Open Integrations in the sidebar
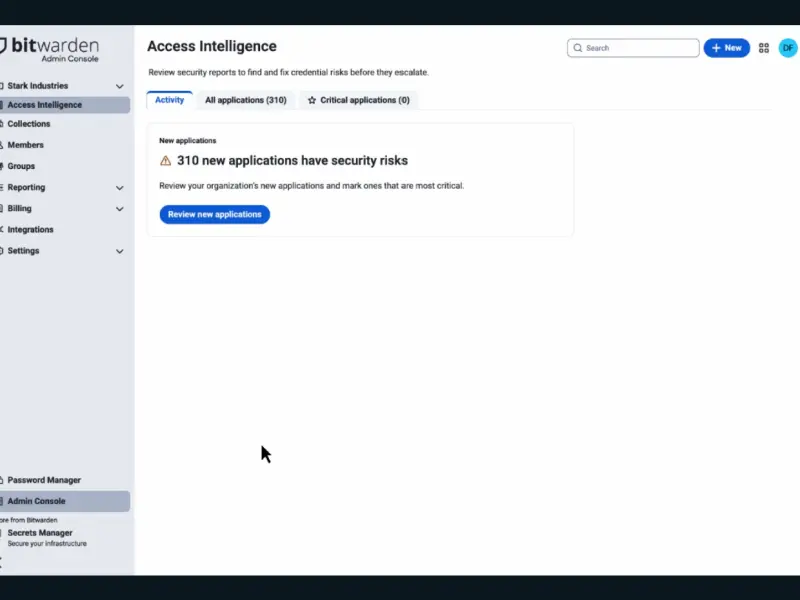 (x=31, y=230)
